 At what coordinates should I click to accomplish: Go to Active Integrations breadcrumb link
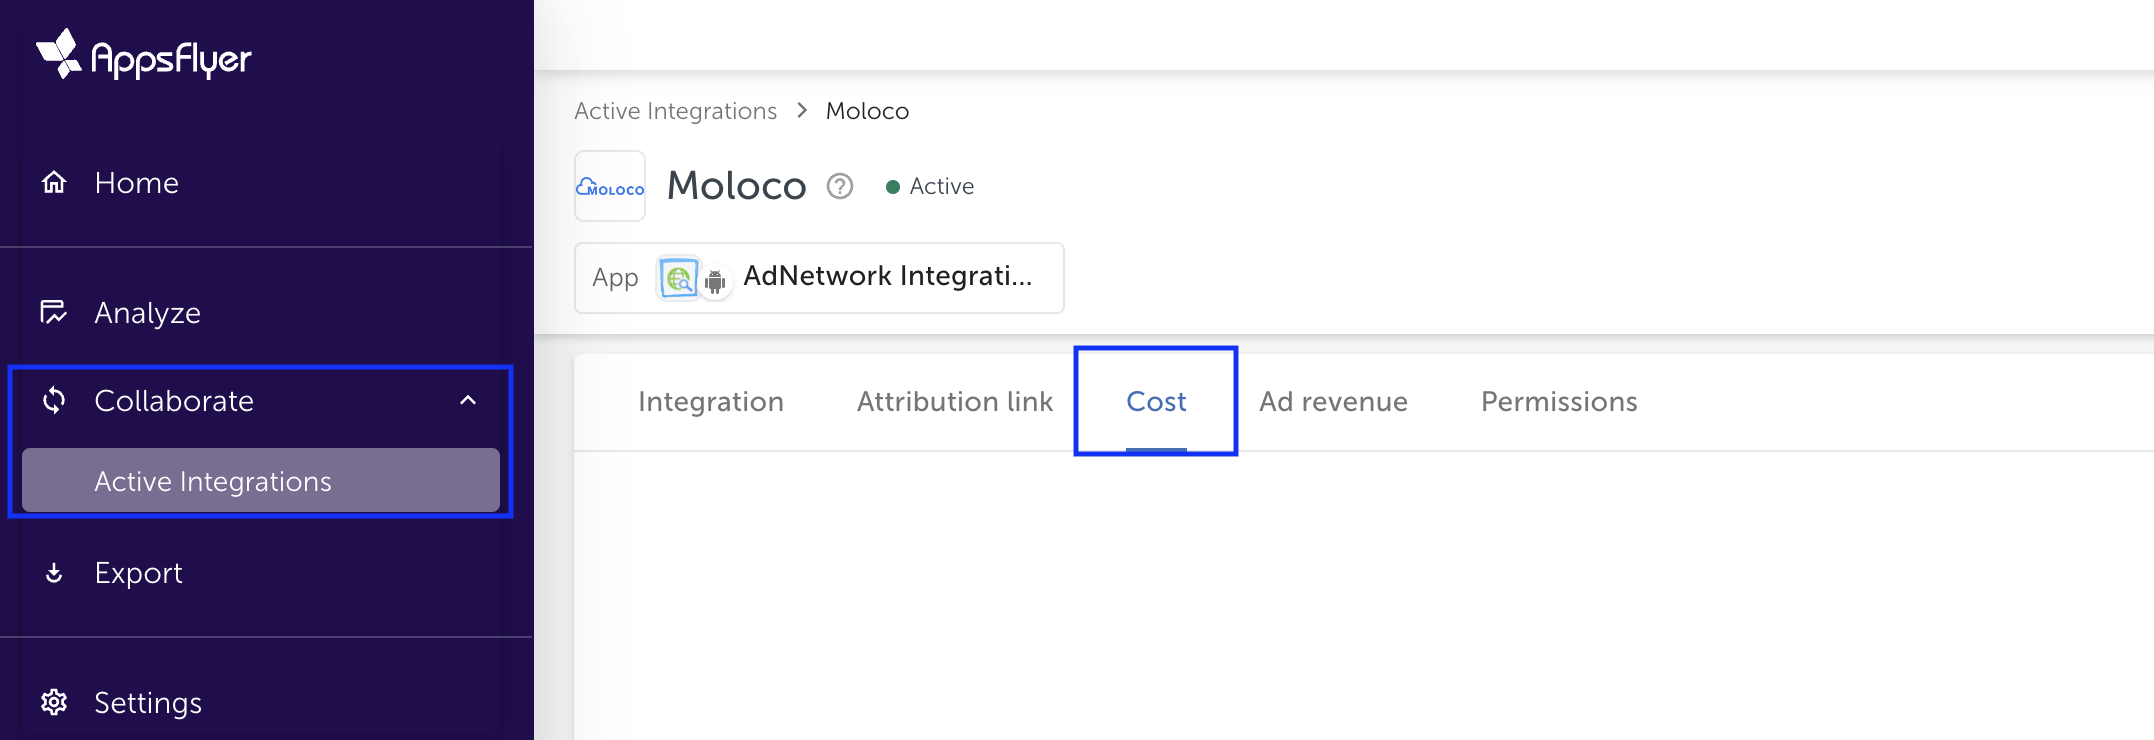pyautogui.click(x=675, y=111)
